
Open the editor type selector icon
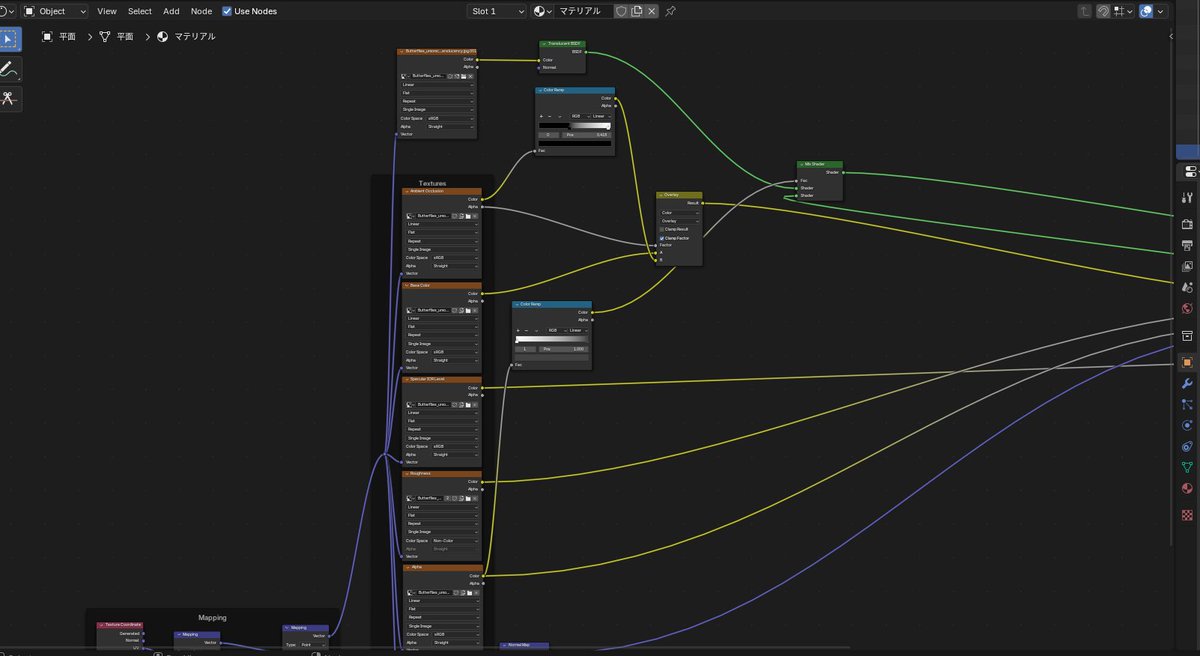point(8,11)
